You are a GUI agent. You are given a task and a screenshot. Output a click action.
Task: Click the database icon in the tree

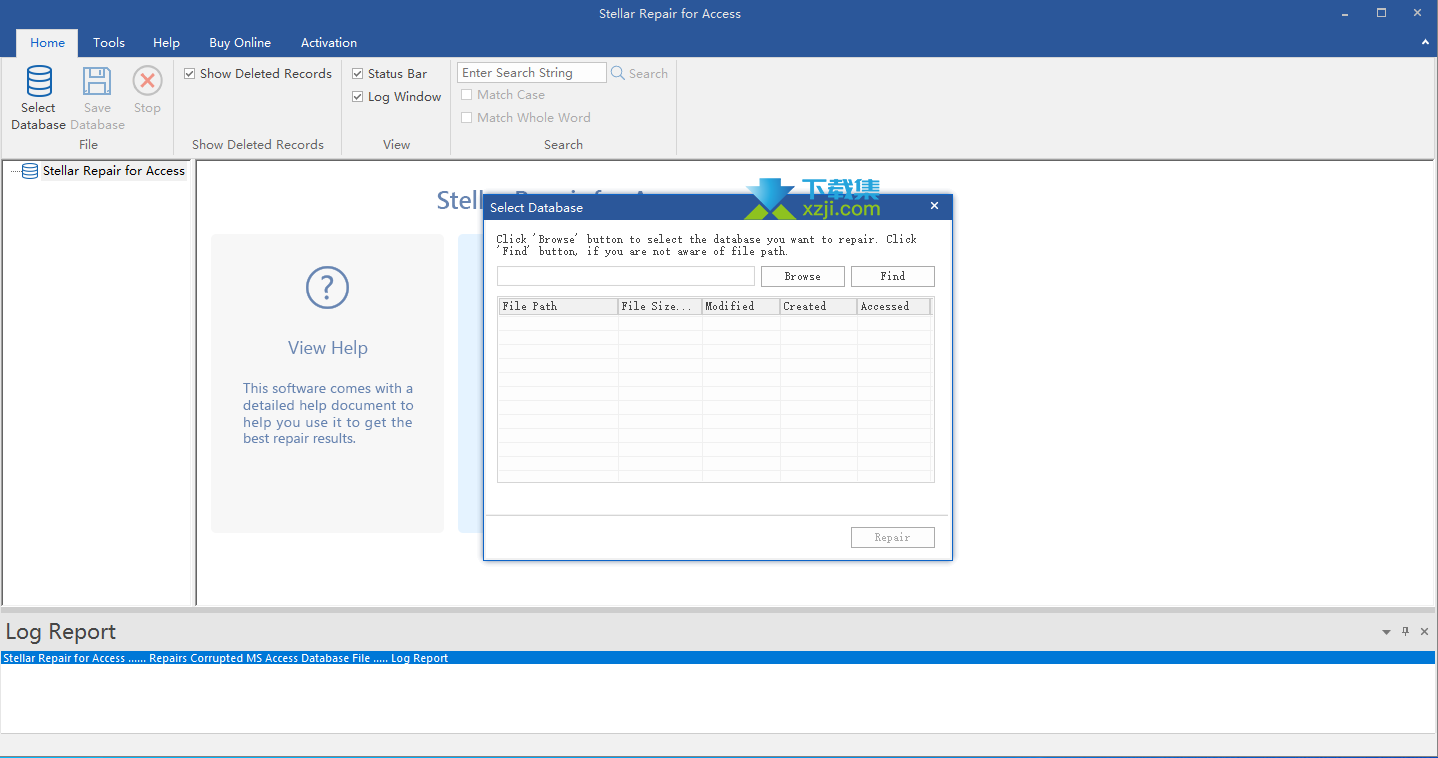(30, 171)
